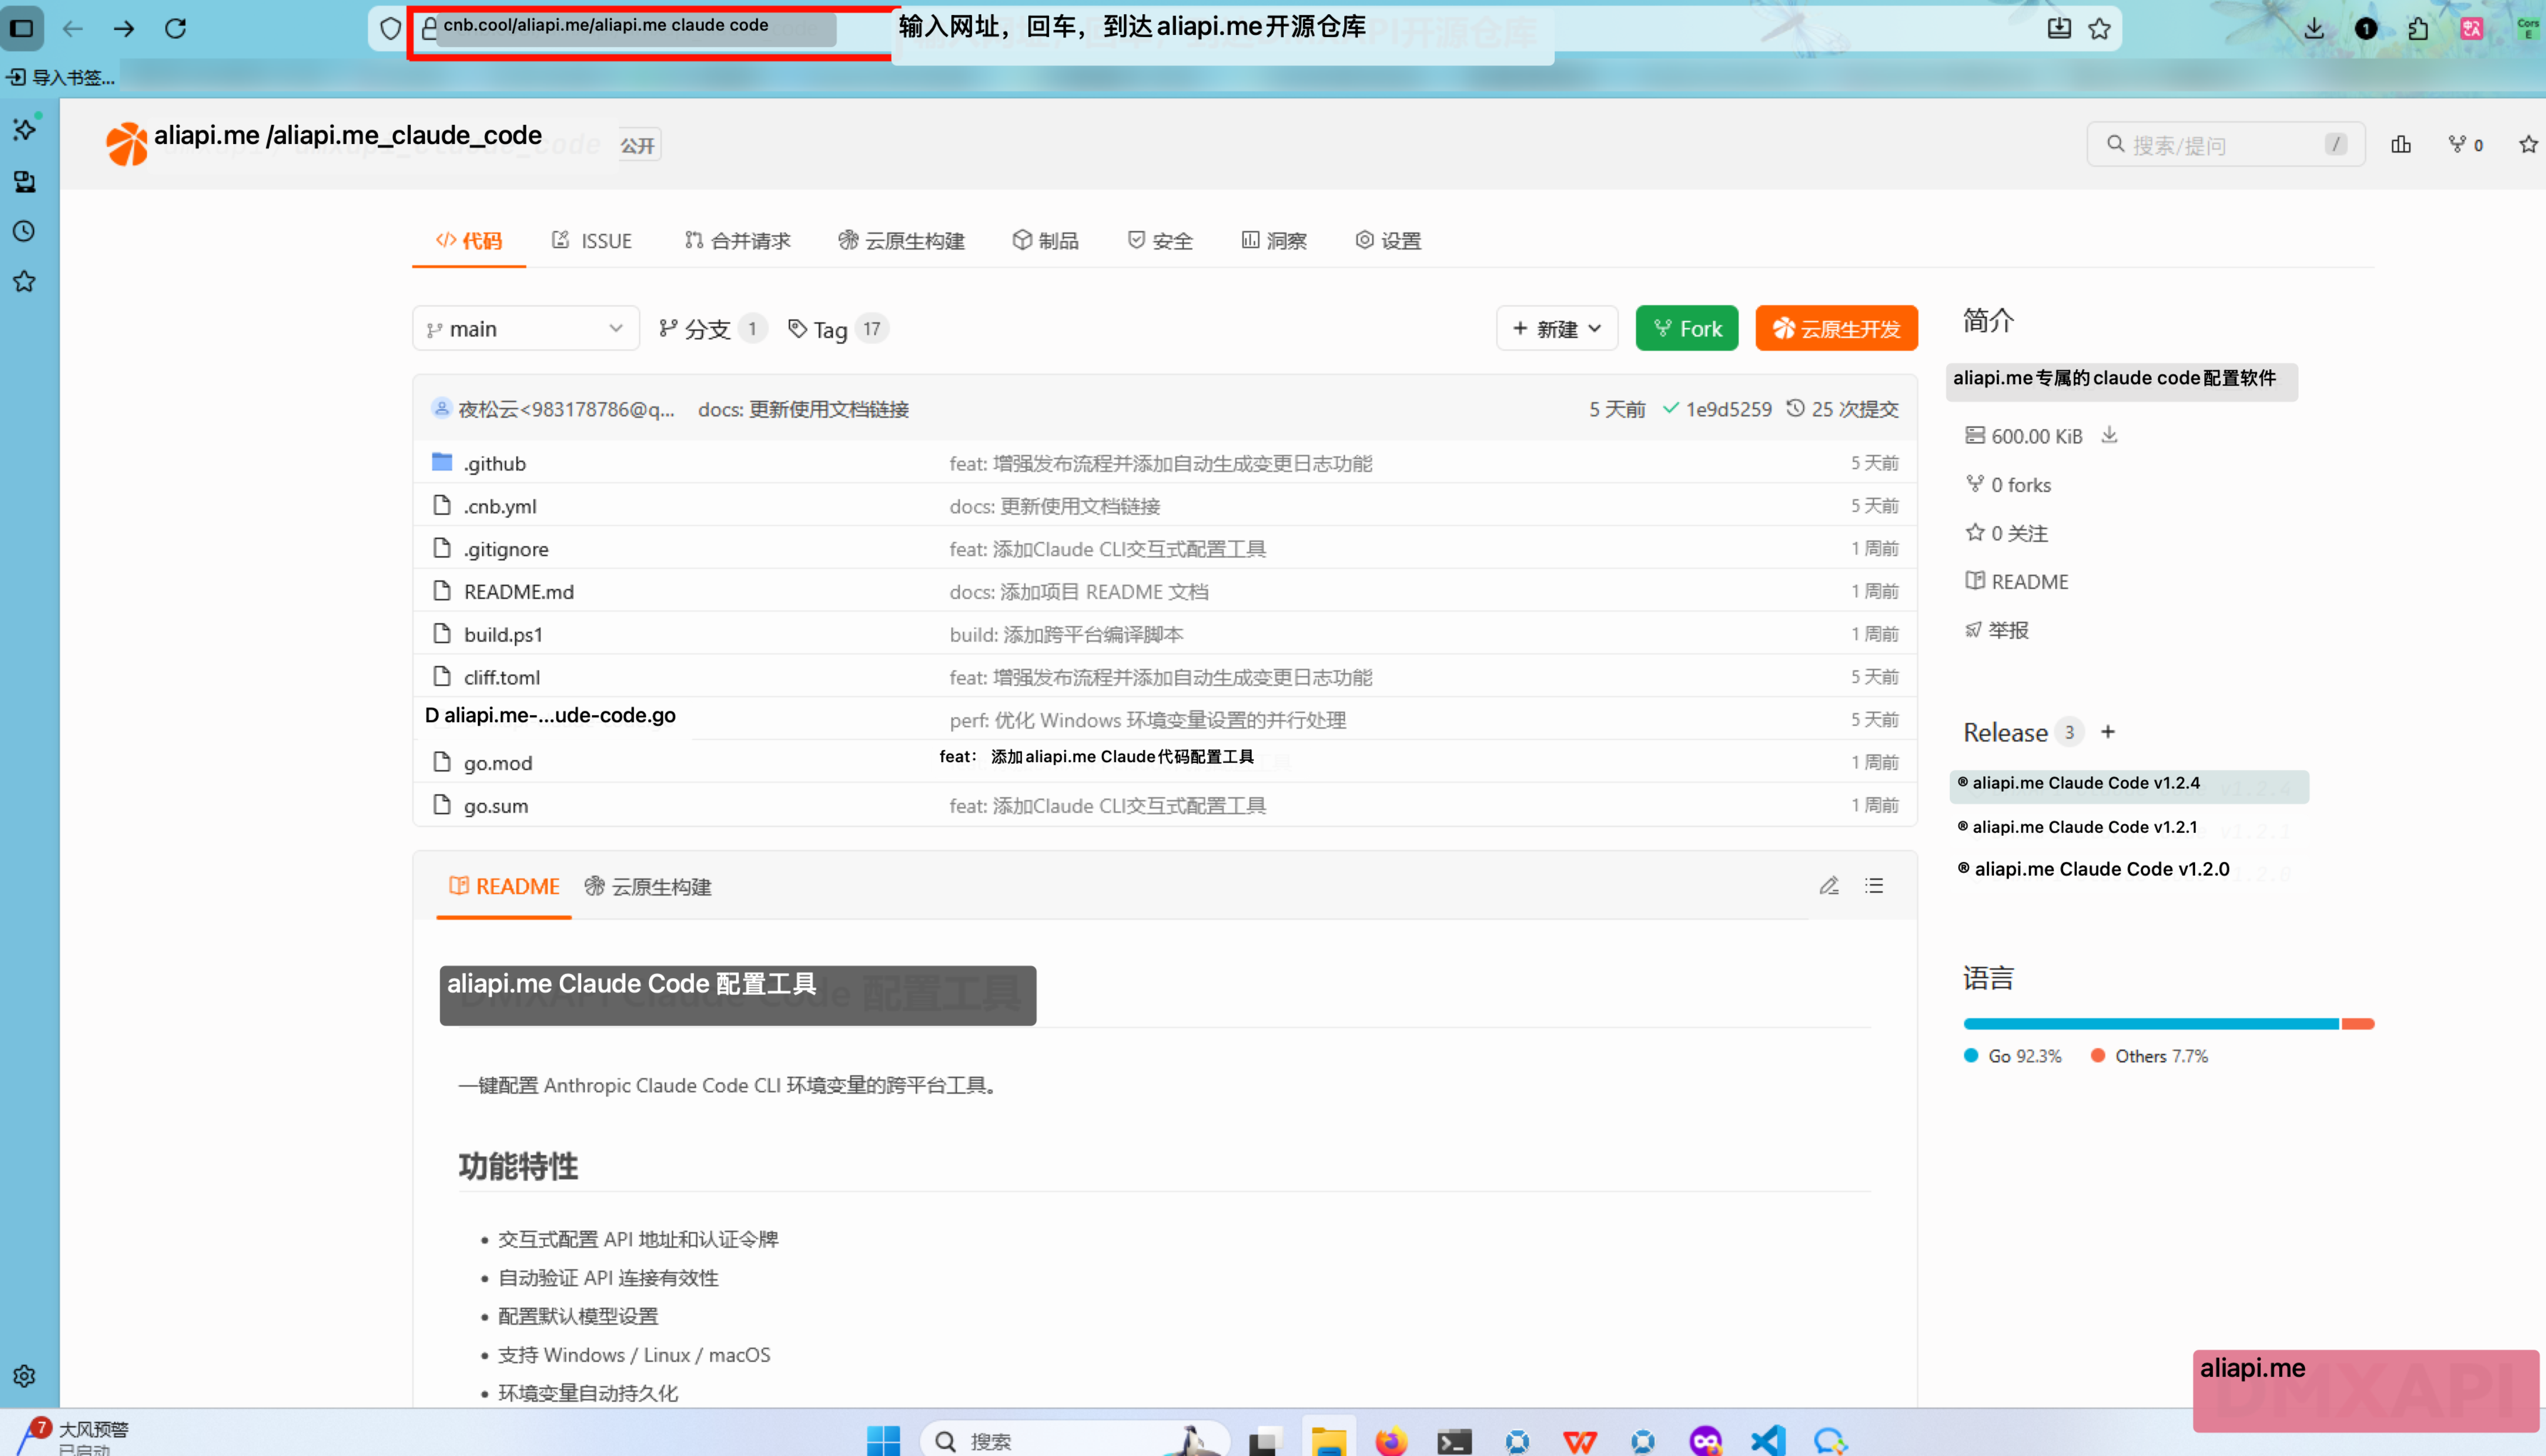Go back with the browser back arrow
This screenshot has width=2546, height=1456.
[x=73, y=28]
